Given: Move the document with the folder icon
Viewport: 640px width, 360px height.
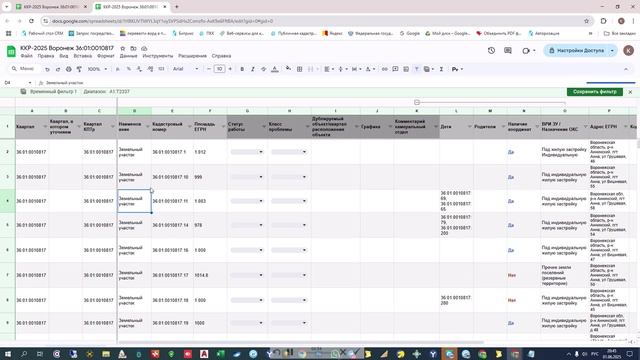Looking at the screenshot, I should click(133, 48).
